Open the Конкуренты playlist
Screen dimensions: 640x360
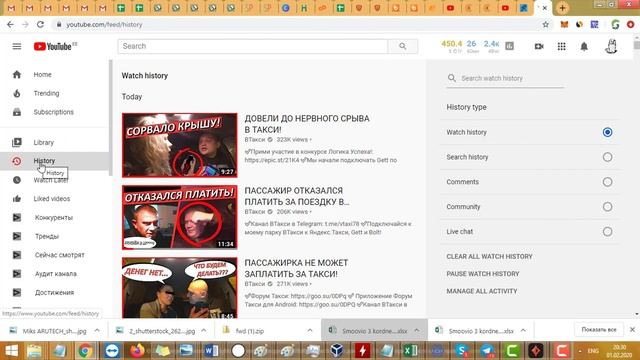click(54, 218)
